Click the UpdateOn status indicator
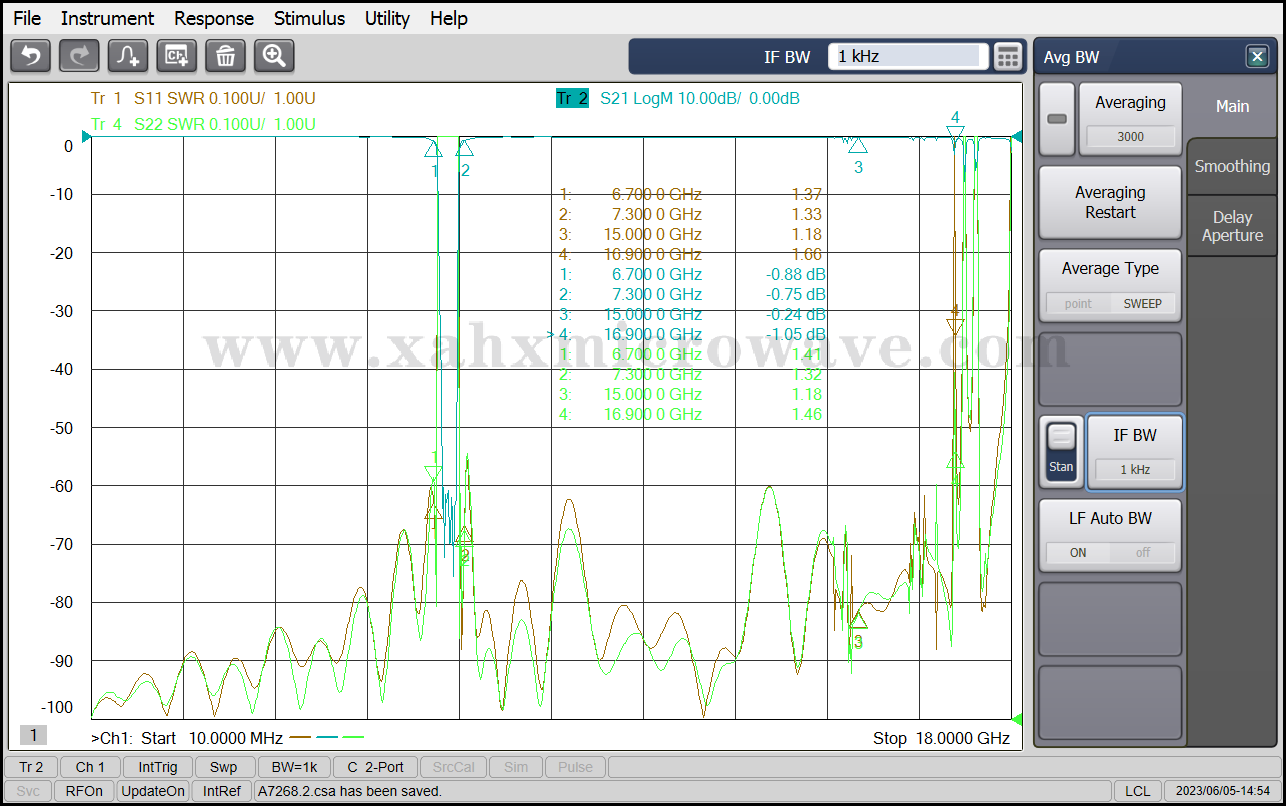The width and height of the screenshot is (1286, 806). [153, 791]
